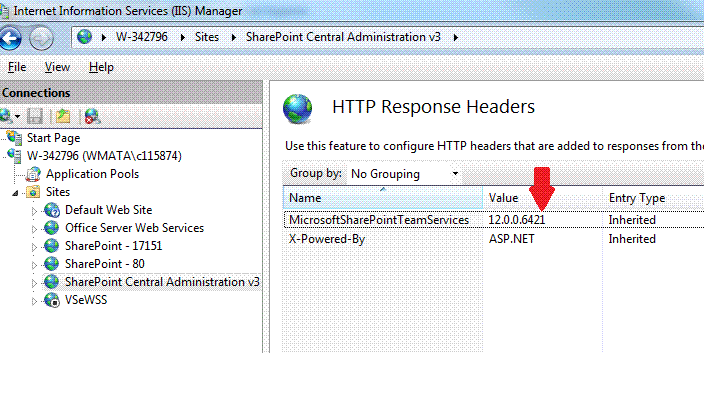Click the VSeWSS stopped site icon
The height and width of the screenshot is (398, 704).
click(52, 300)
